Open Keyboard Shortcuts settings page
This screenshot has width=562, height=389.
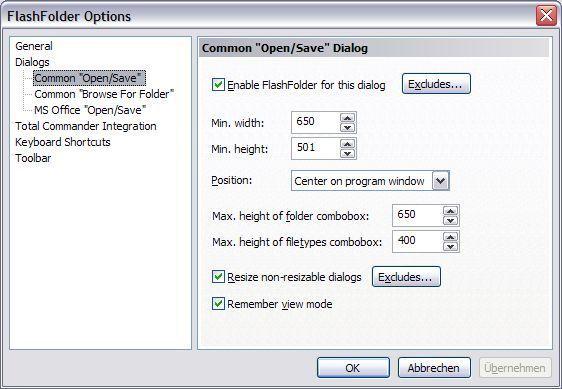[x=63, y=142]
